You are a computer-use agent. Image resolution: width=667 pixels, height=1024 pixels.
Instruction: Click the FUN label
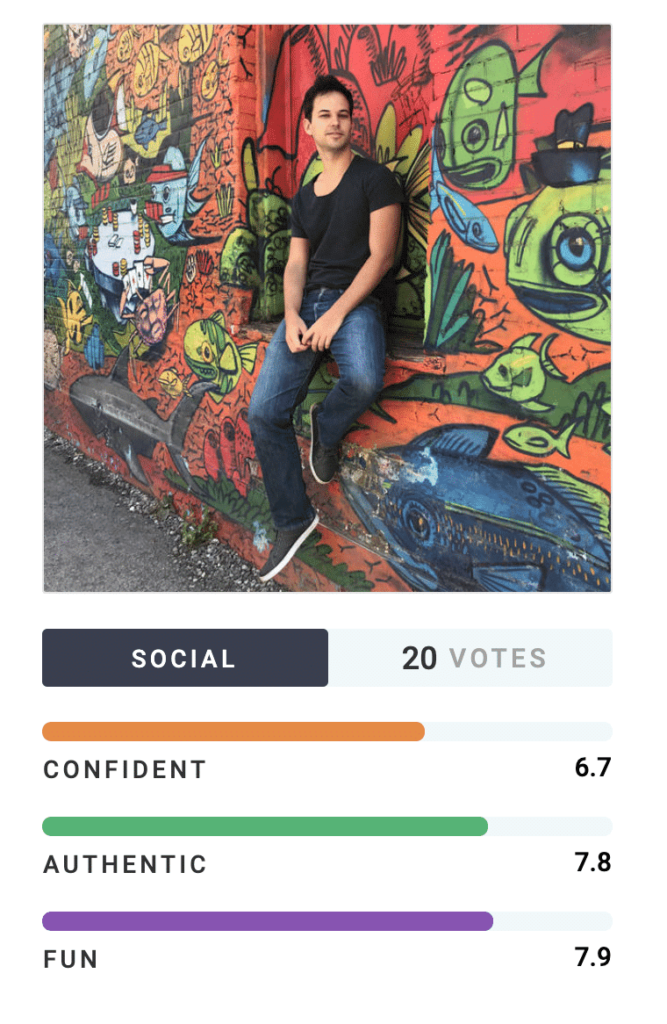tap(71, 960)
